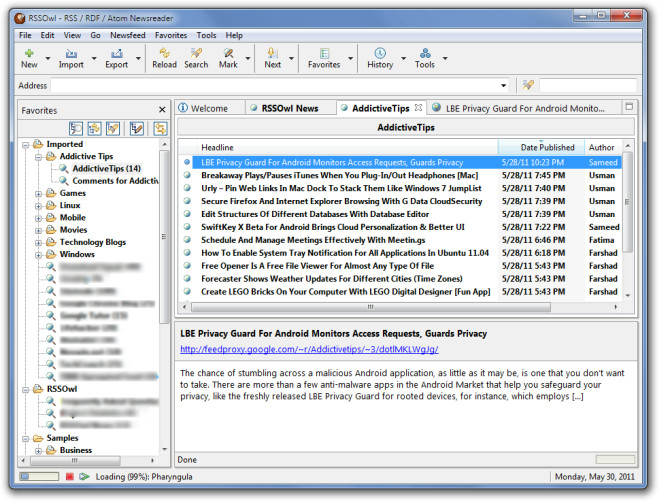This screenshot has width=660, height=502.
Task: Open Address bar history dropdown
Action: pos(503,85)
